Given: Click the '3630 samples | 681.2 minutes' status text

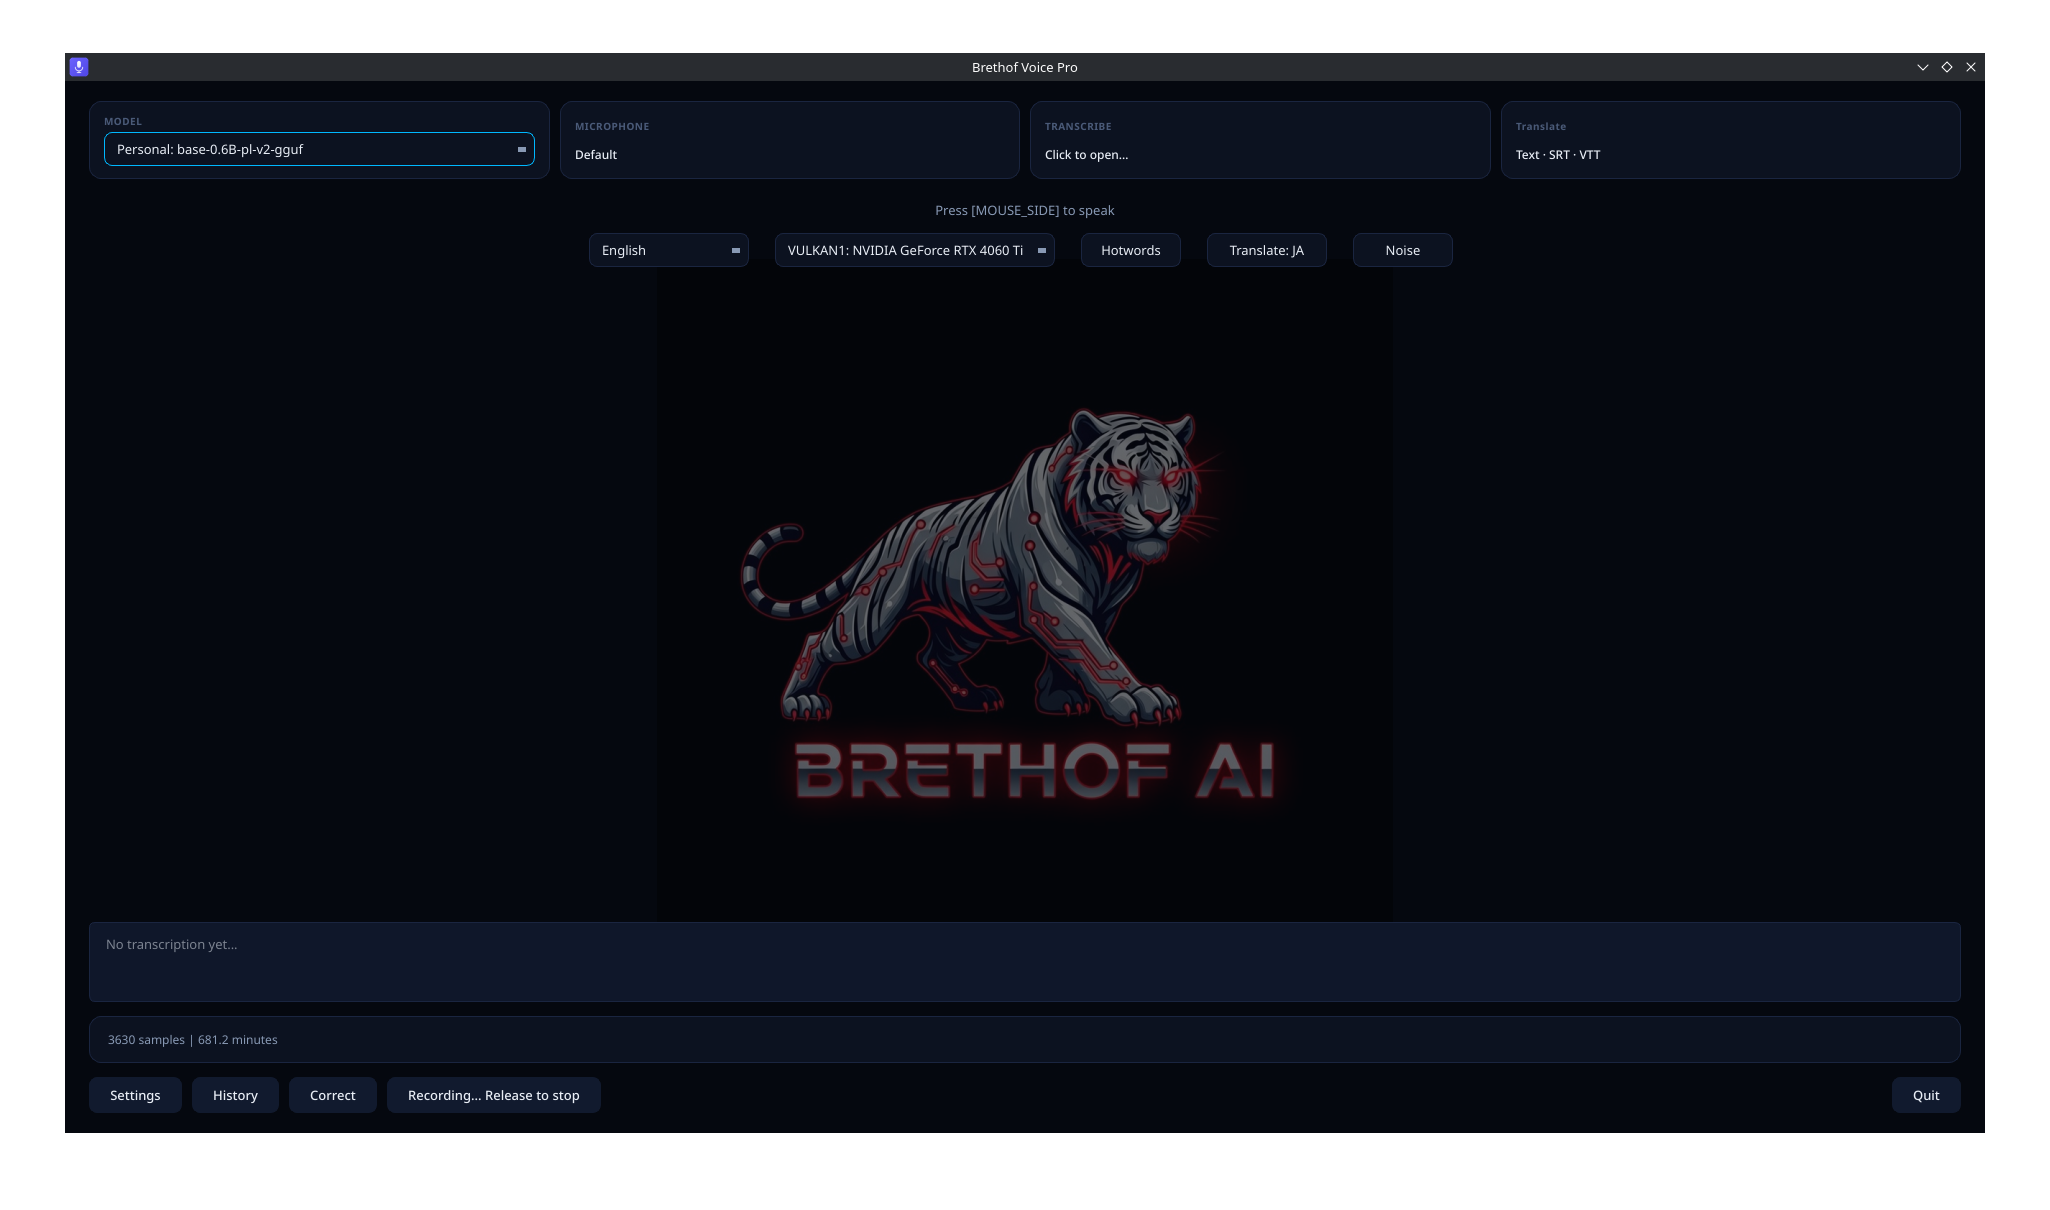Looking at the screenshot, I should 193,1040.
